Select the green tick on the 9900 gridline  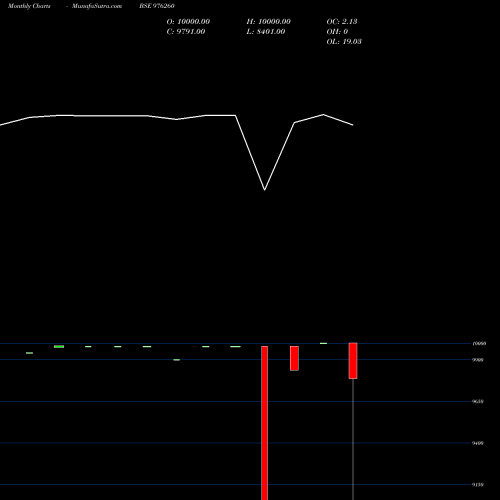coord(177,360)
